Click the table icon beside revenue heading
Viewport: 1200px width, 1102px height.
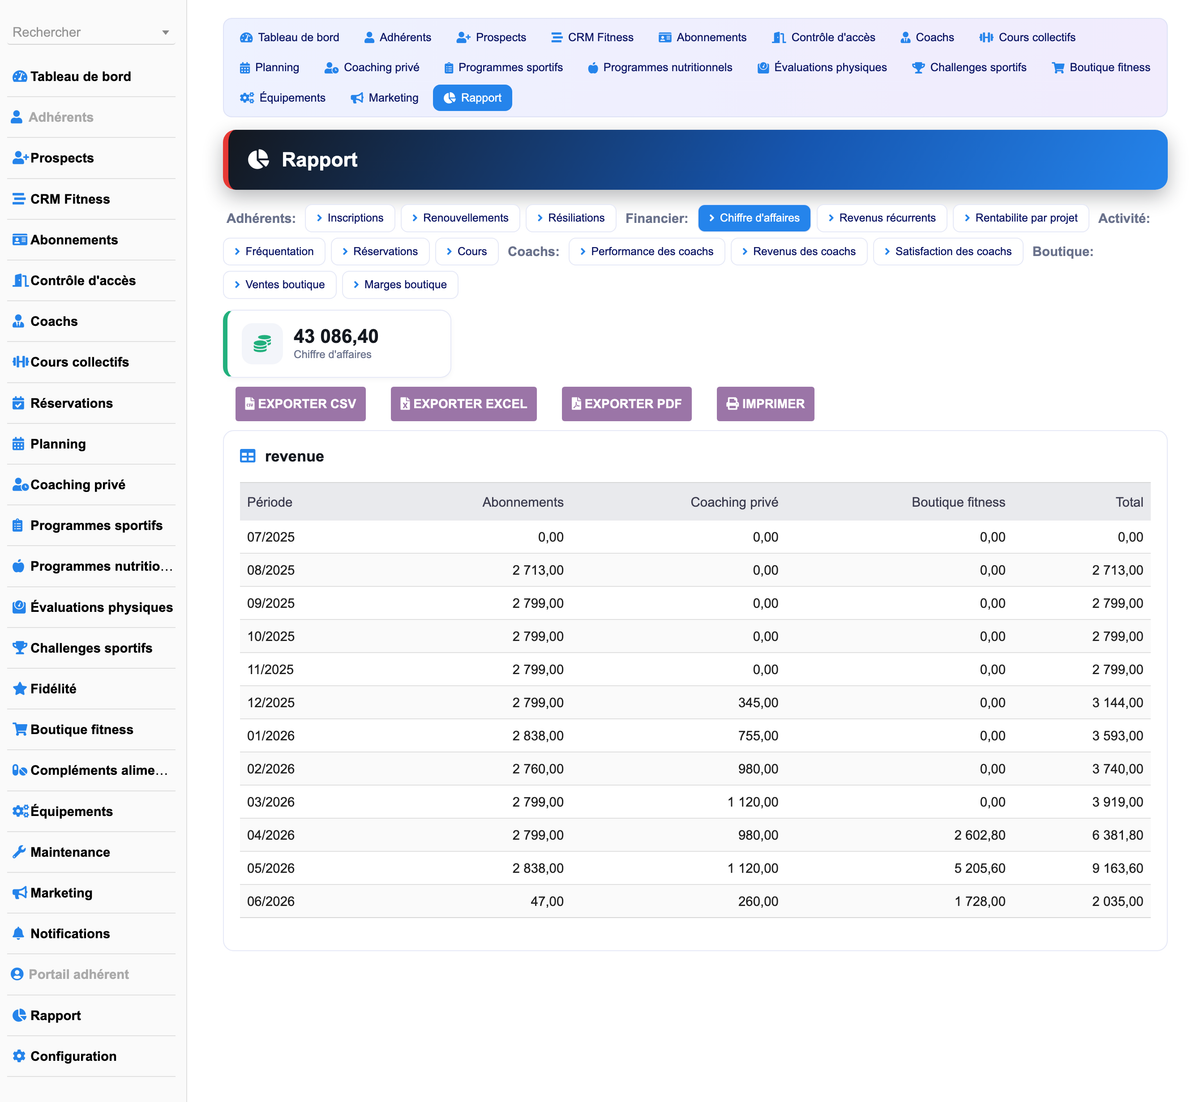tap(248, 456)
